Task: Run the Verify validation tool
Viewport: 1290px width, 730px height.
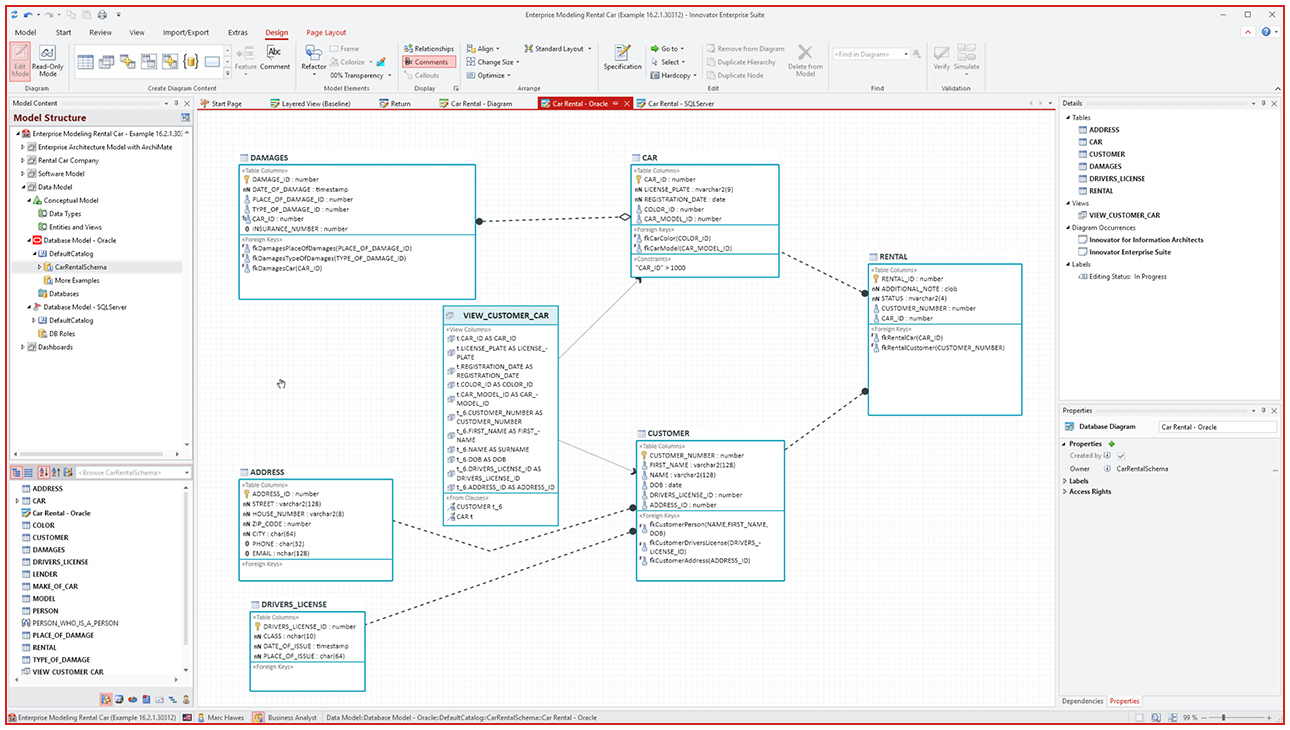Action: [940, 58]
